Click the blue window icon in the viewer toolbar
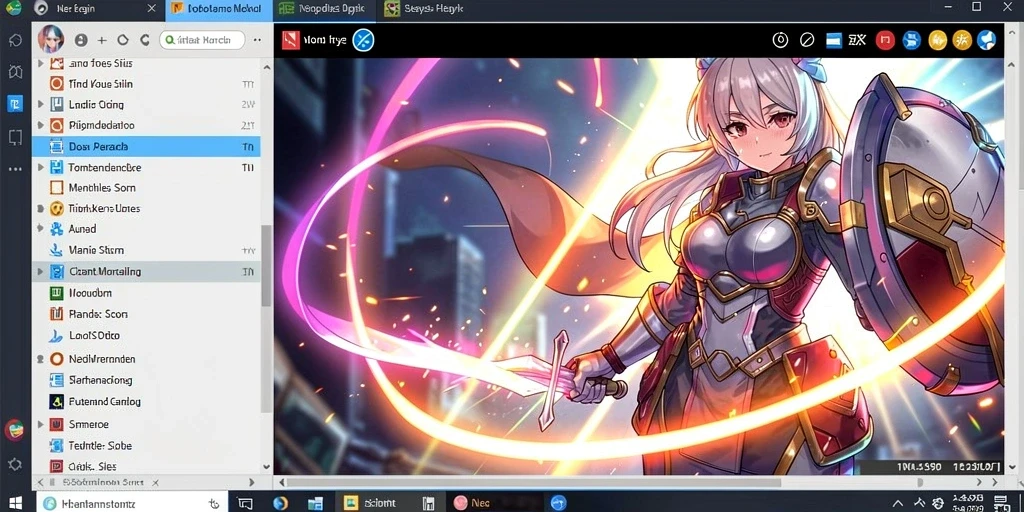 [x=833, y=40]
